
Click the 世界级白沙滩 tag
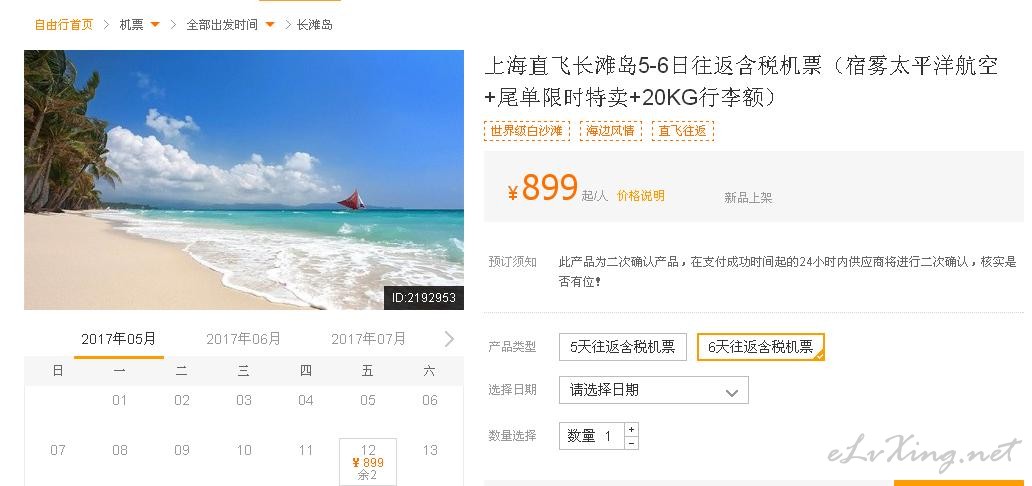(527, 130)
